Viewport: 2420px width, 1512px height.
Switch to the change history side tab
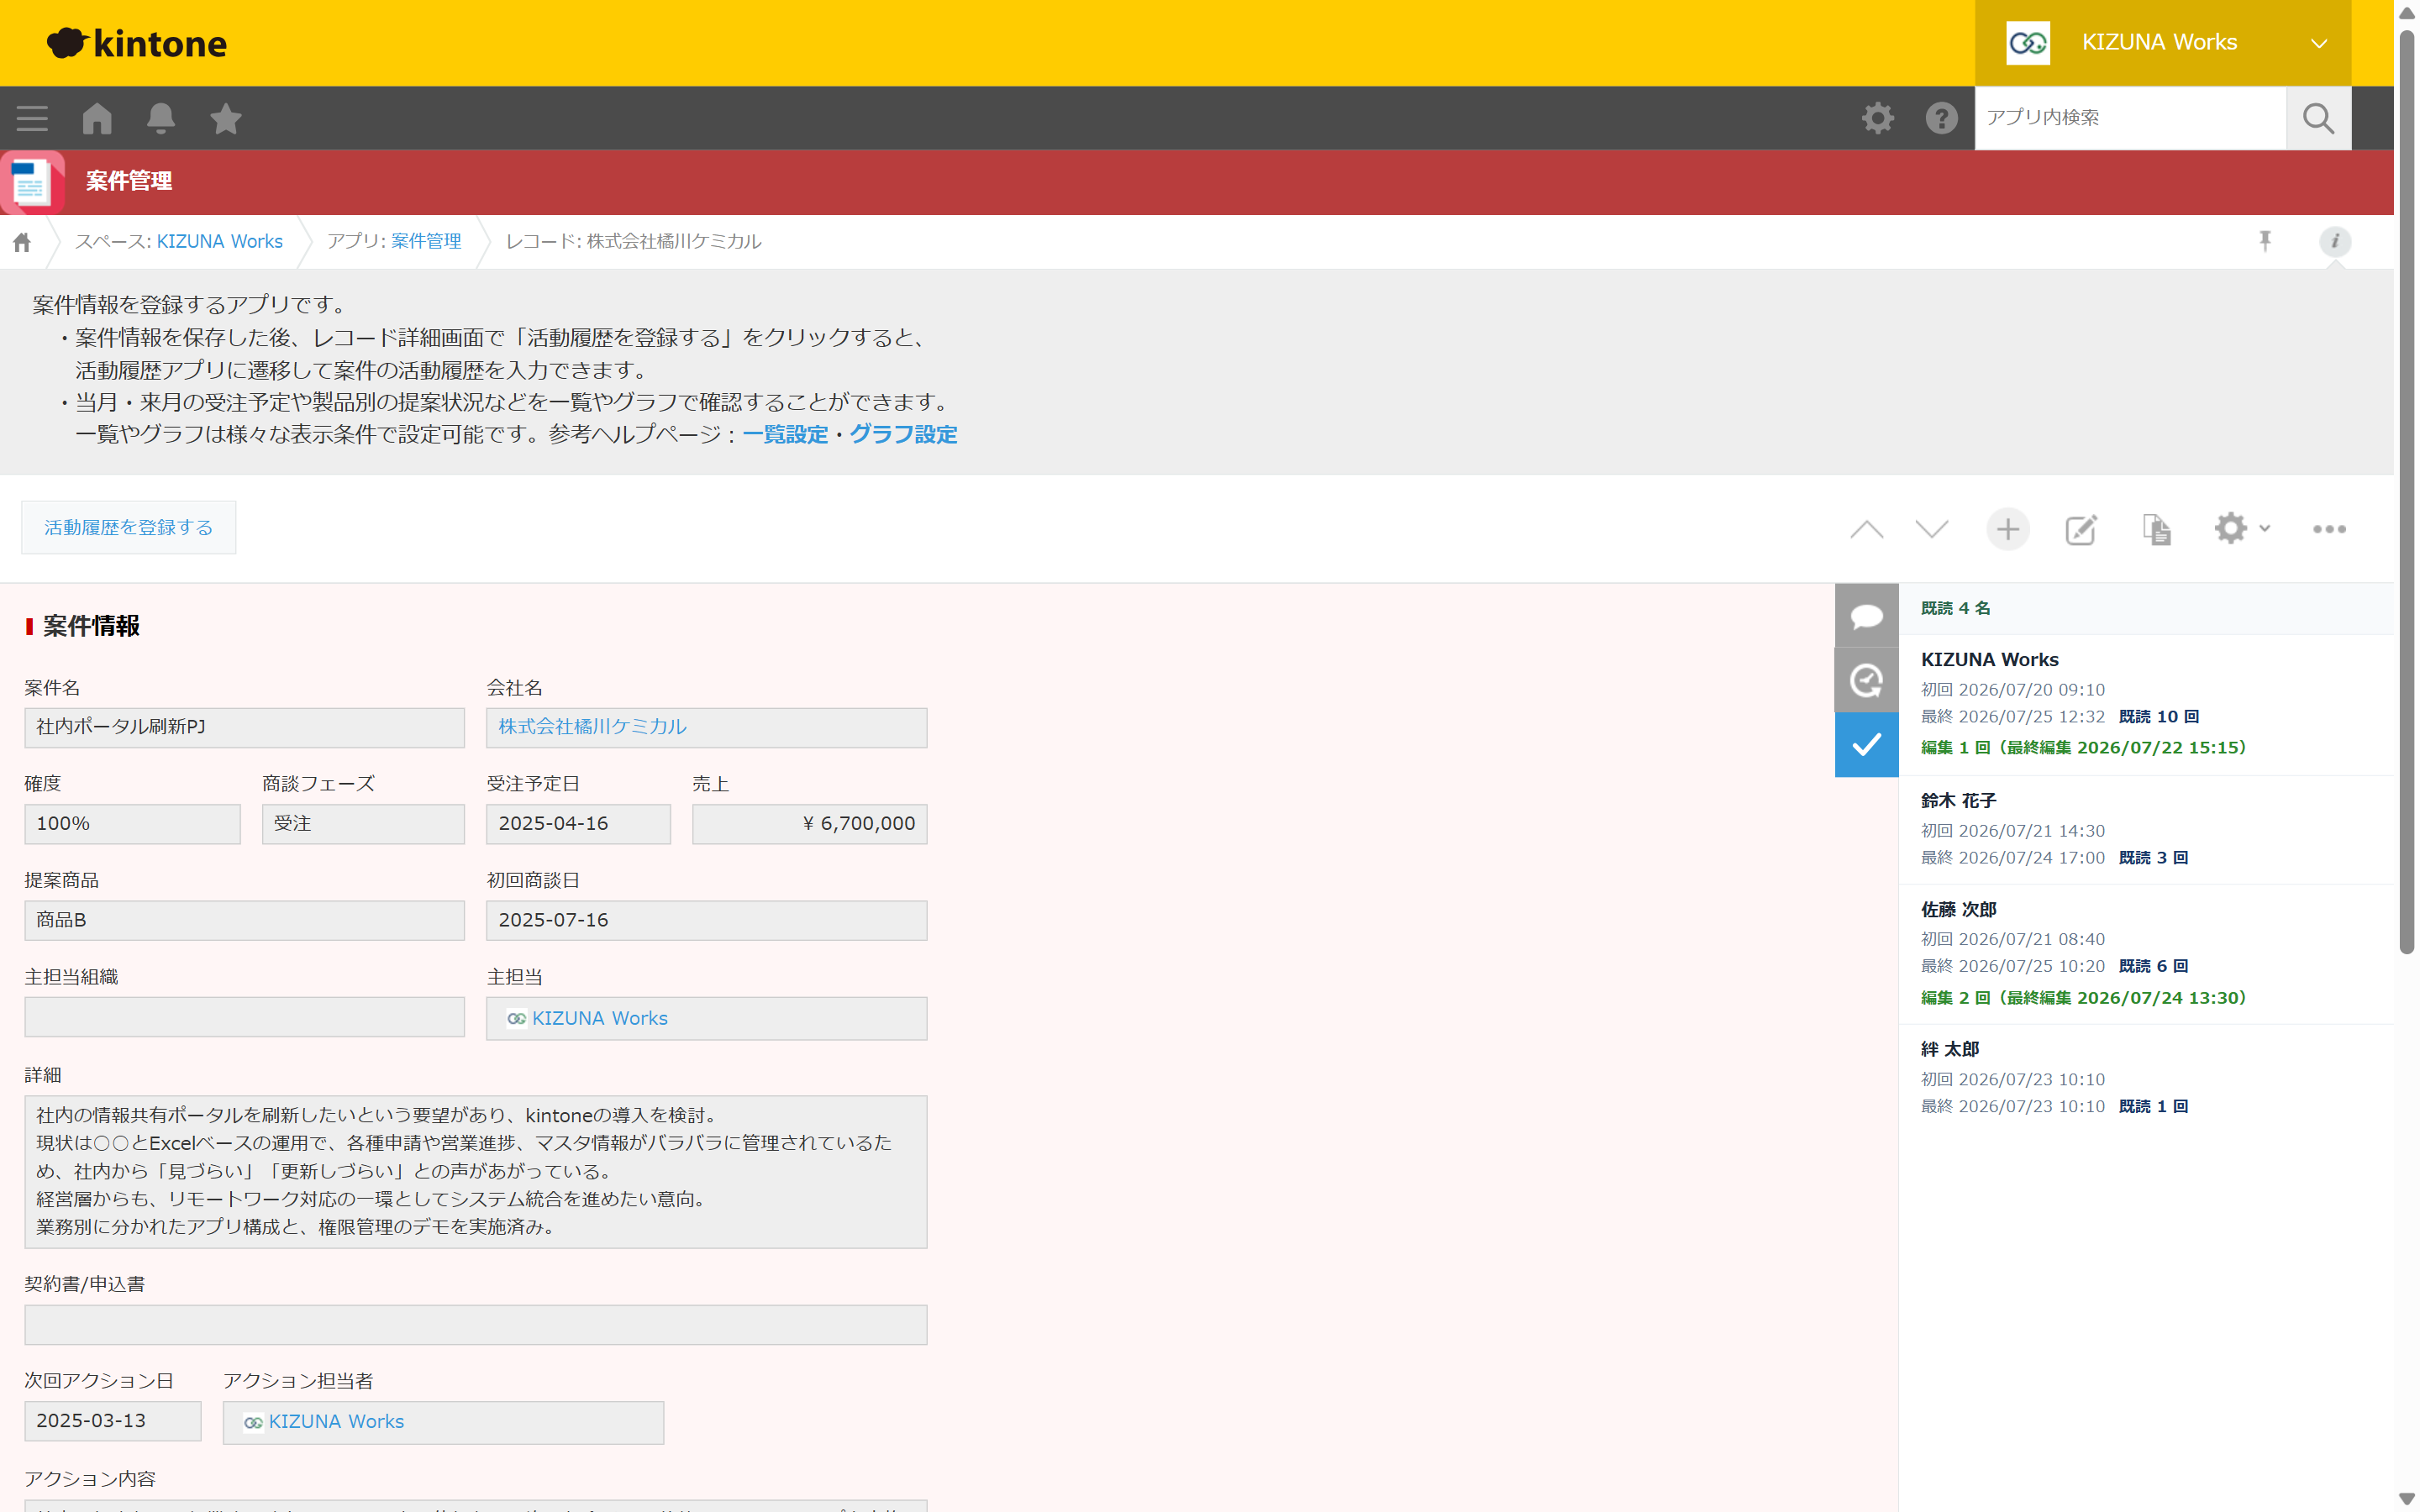point(1866,680)
